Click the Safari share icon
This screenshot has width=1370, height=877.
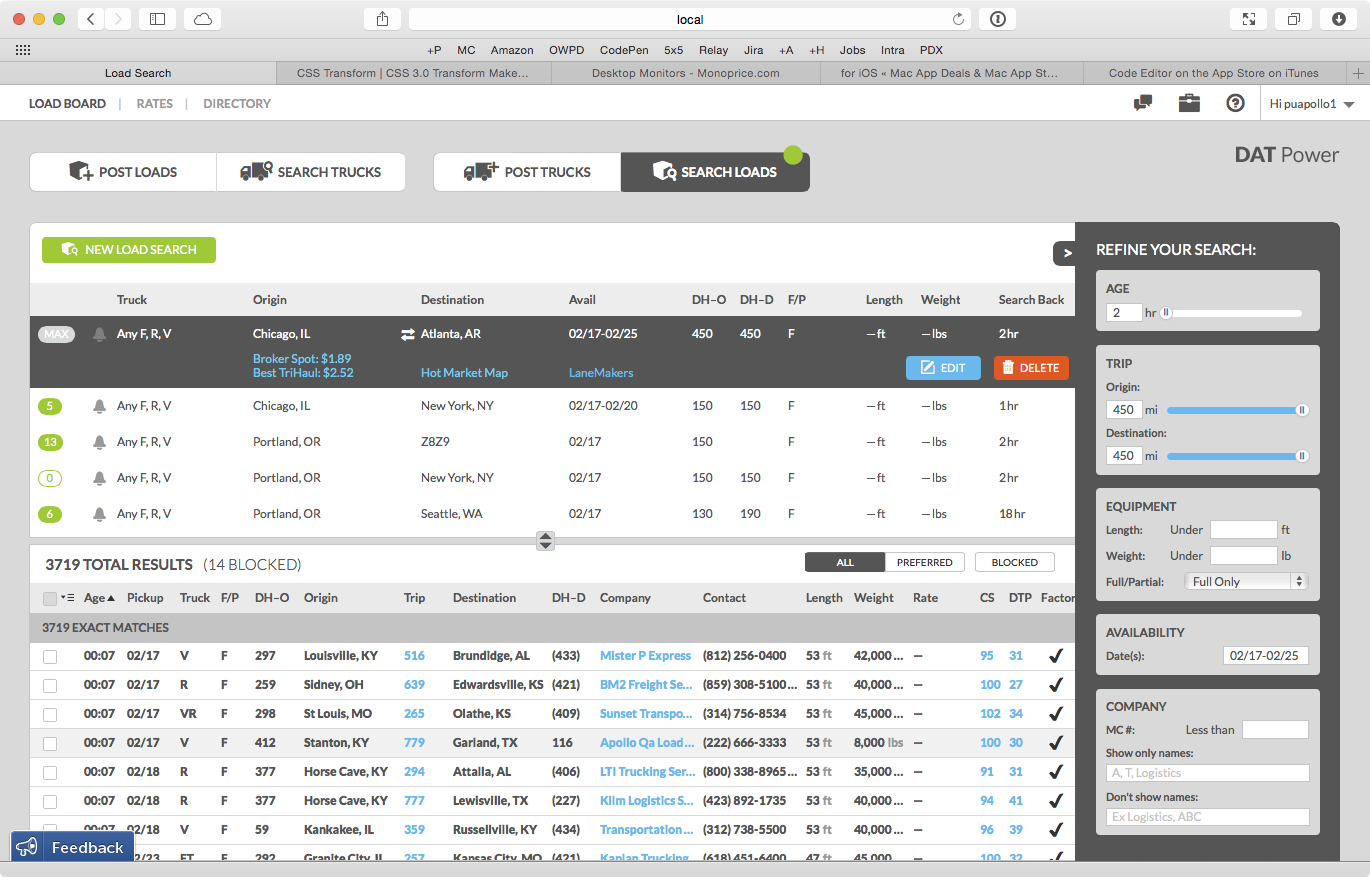click(383, 19)
